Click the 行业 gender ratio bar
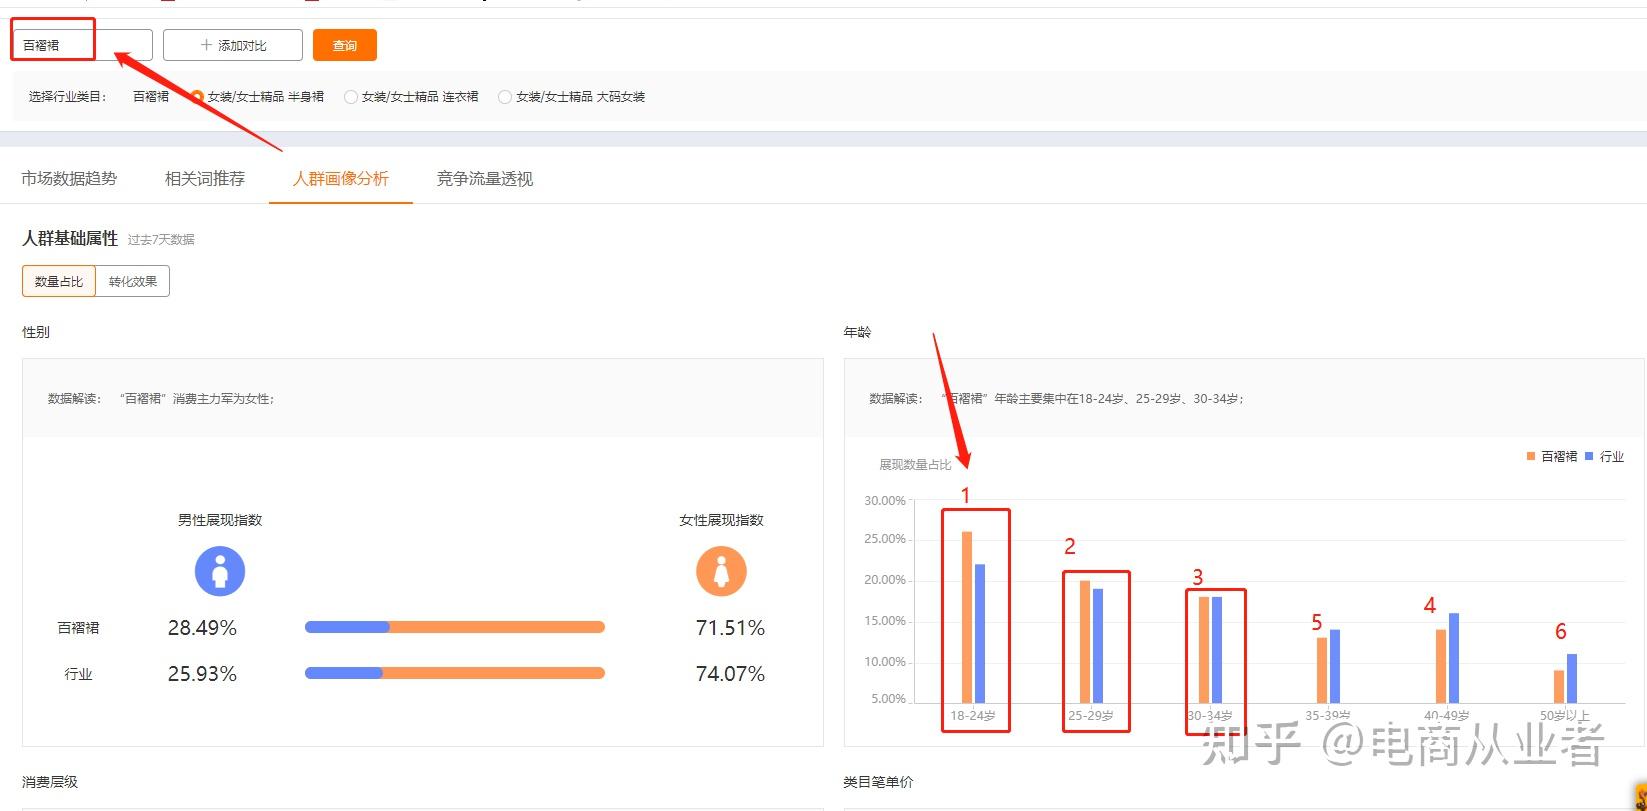Screen dimensions: 1647x811 point(455,673)
